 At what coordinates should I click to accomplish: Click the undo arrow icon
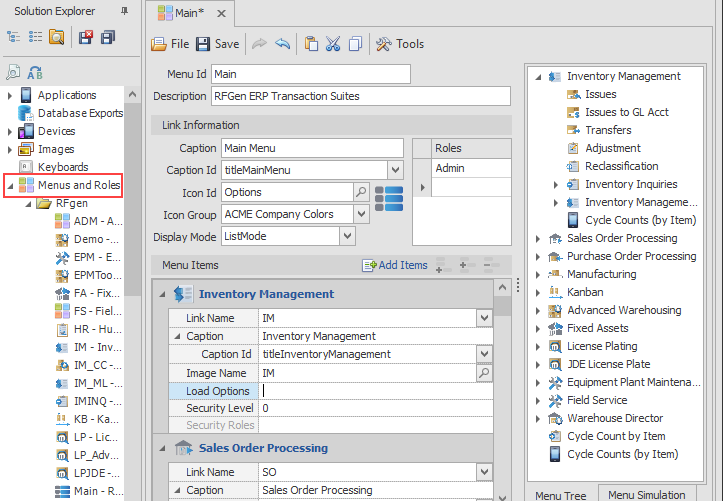282,44
